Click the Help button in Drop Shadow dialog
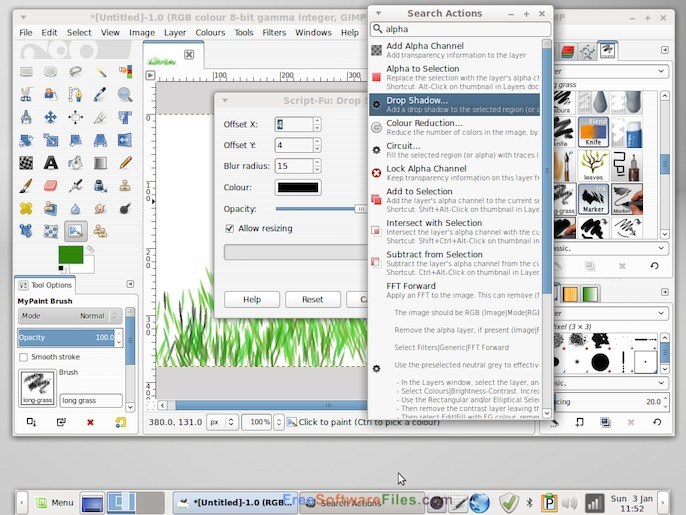 click(252, 299)
